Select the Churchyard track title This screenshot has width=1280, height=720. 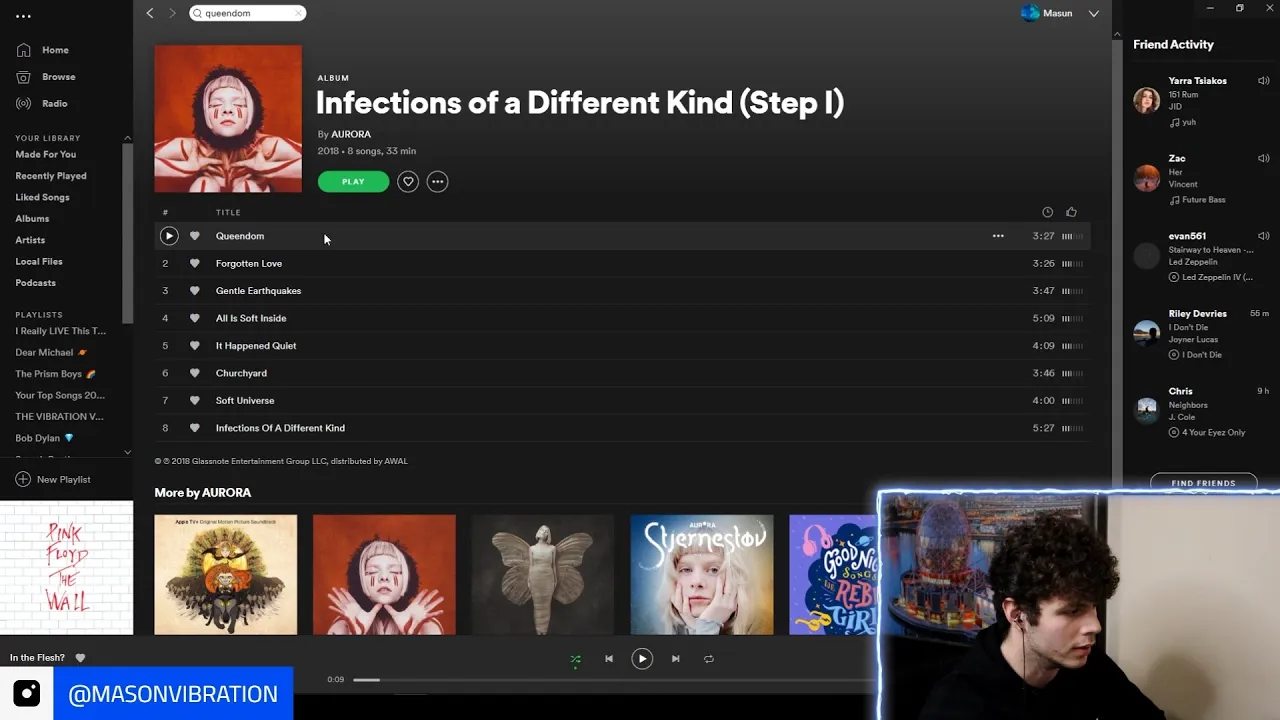pos(241,373)
